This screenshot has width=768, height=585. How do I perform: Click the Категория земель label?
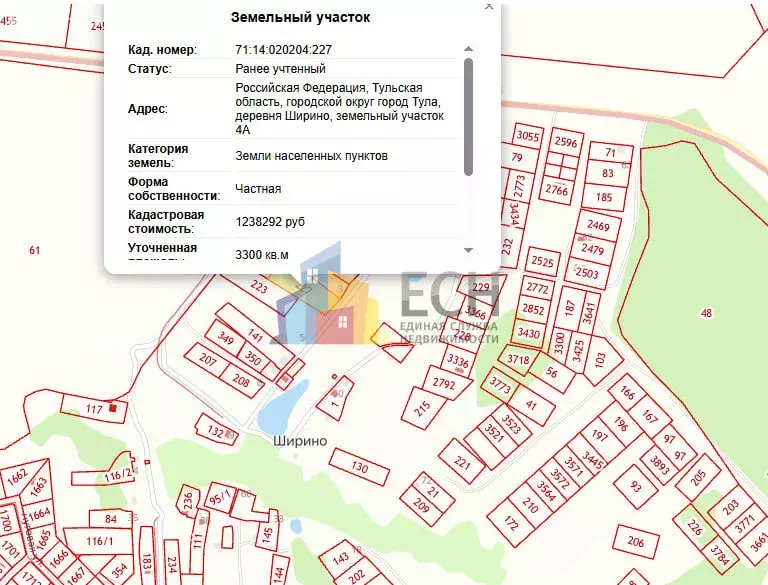tap(158, 156)
